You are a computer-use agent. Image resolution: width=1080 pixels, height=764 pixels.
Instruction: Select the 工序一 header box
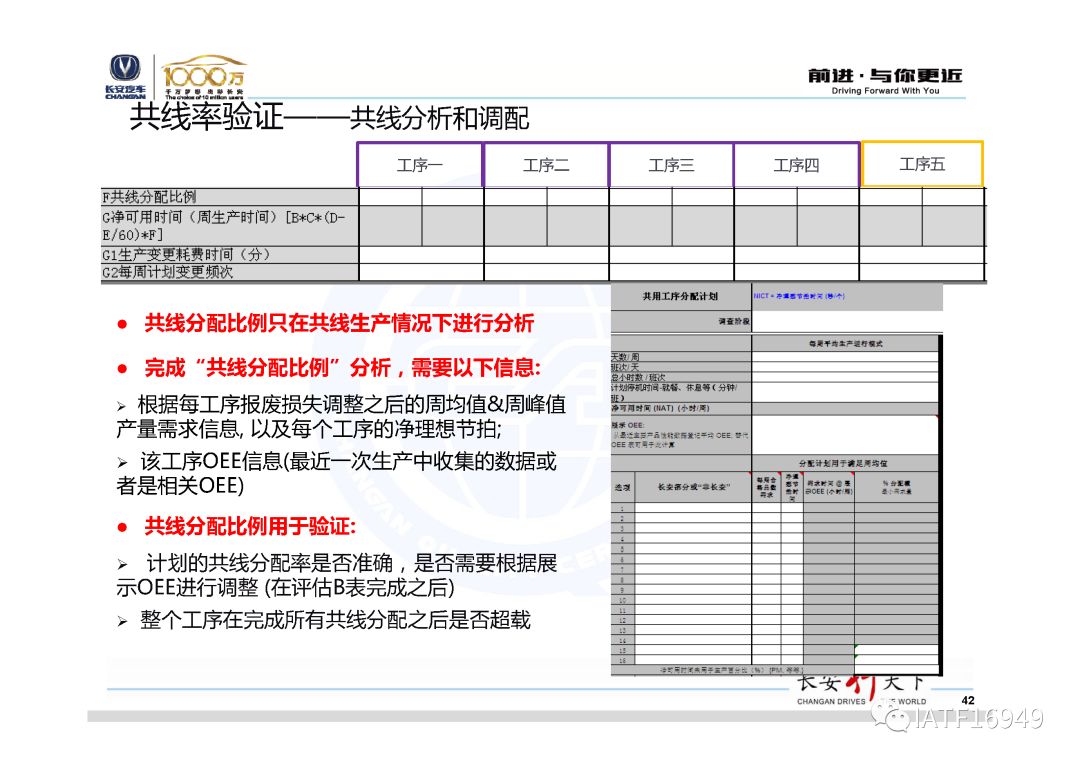click(420, 165)
